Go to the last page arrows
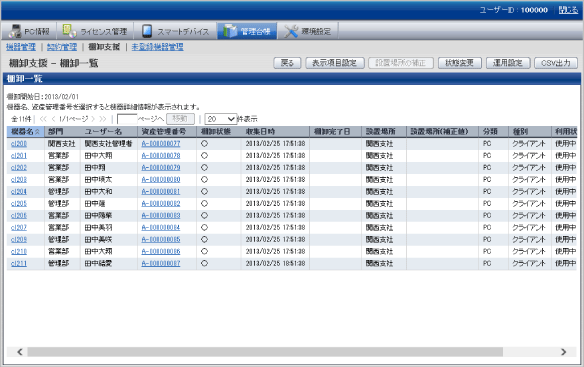This screenshot has width=584, height=367. pyautogui.click(x=103, y=119)
